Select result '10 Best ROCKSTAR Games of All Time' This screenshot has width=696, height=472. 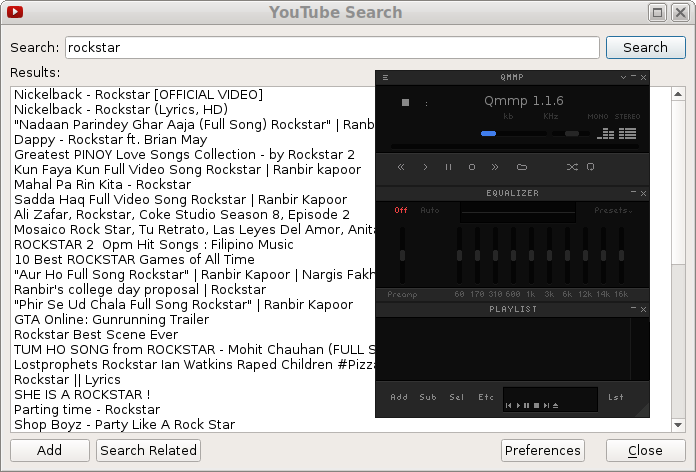point(134,259)
